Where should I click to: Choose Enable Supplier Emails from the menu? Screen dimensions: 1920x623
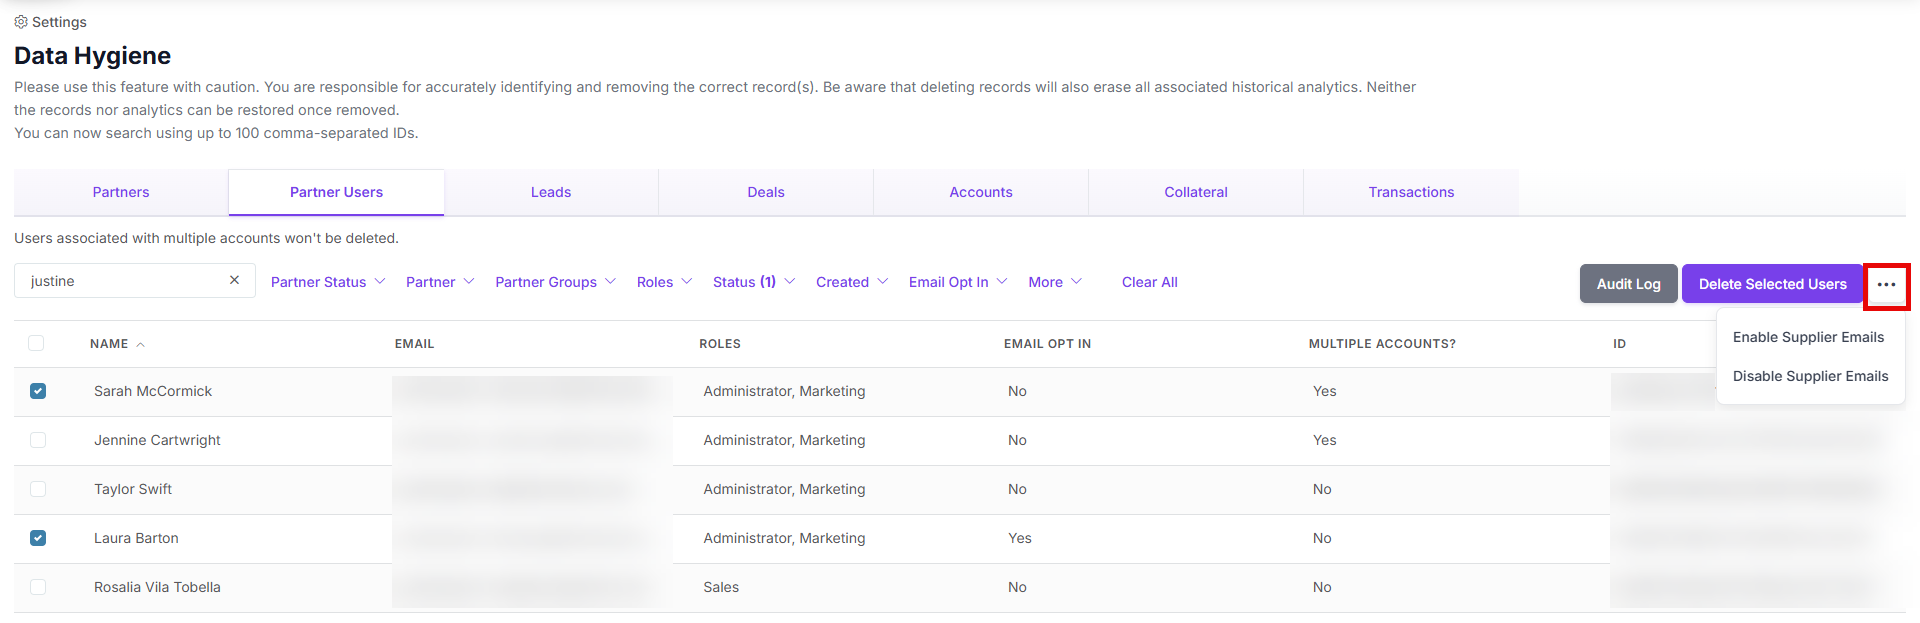(x=1808, y=337)
